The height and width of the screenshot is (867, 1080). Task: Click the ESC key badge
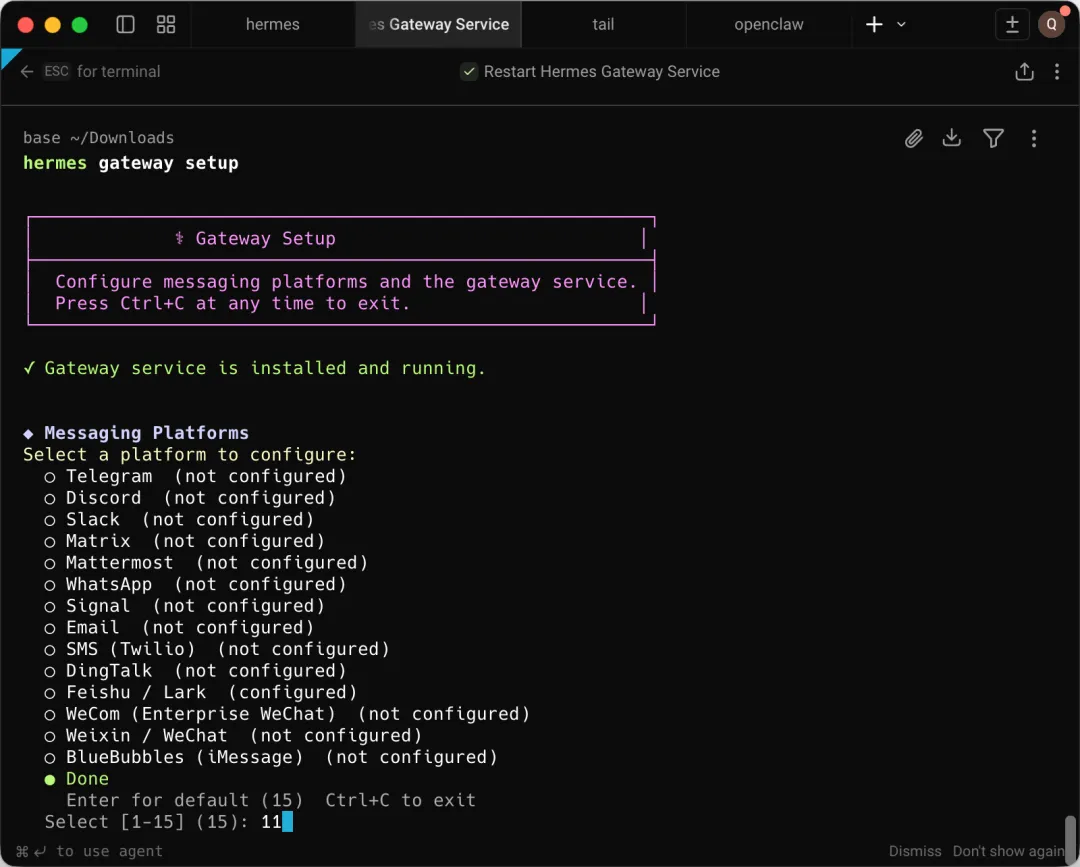(x=56, y=72)
